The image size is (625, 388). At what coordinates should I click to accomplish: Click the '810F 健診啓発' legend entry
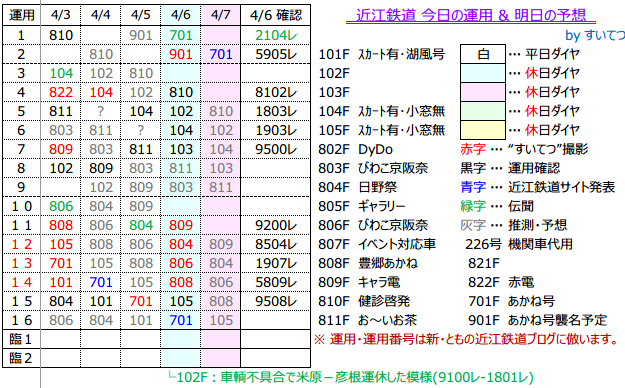coord(364,301)
